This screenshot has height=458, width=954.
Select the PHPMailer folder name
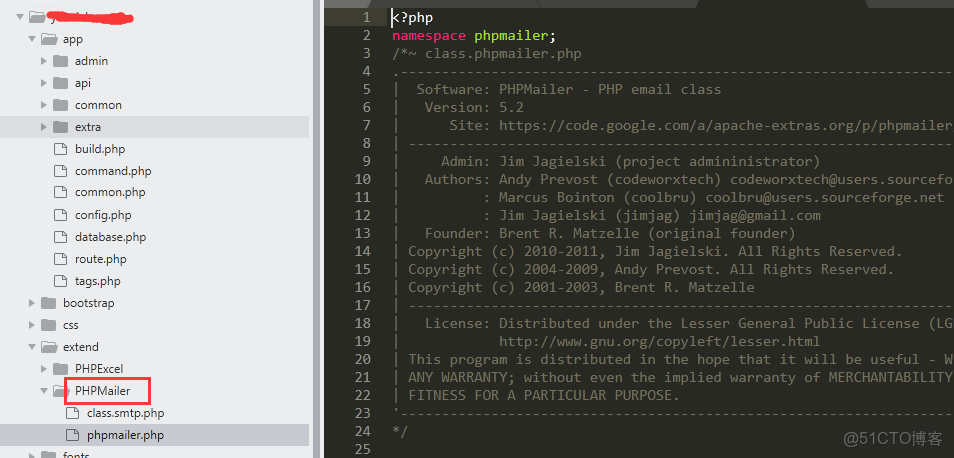coord(102,390)
